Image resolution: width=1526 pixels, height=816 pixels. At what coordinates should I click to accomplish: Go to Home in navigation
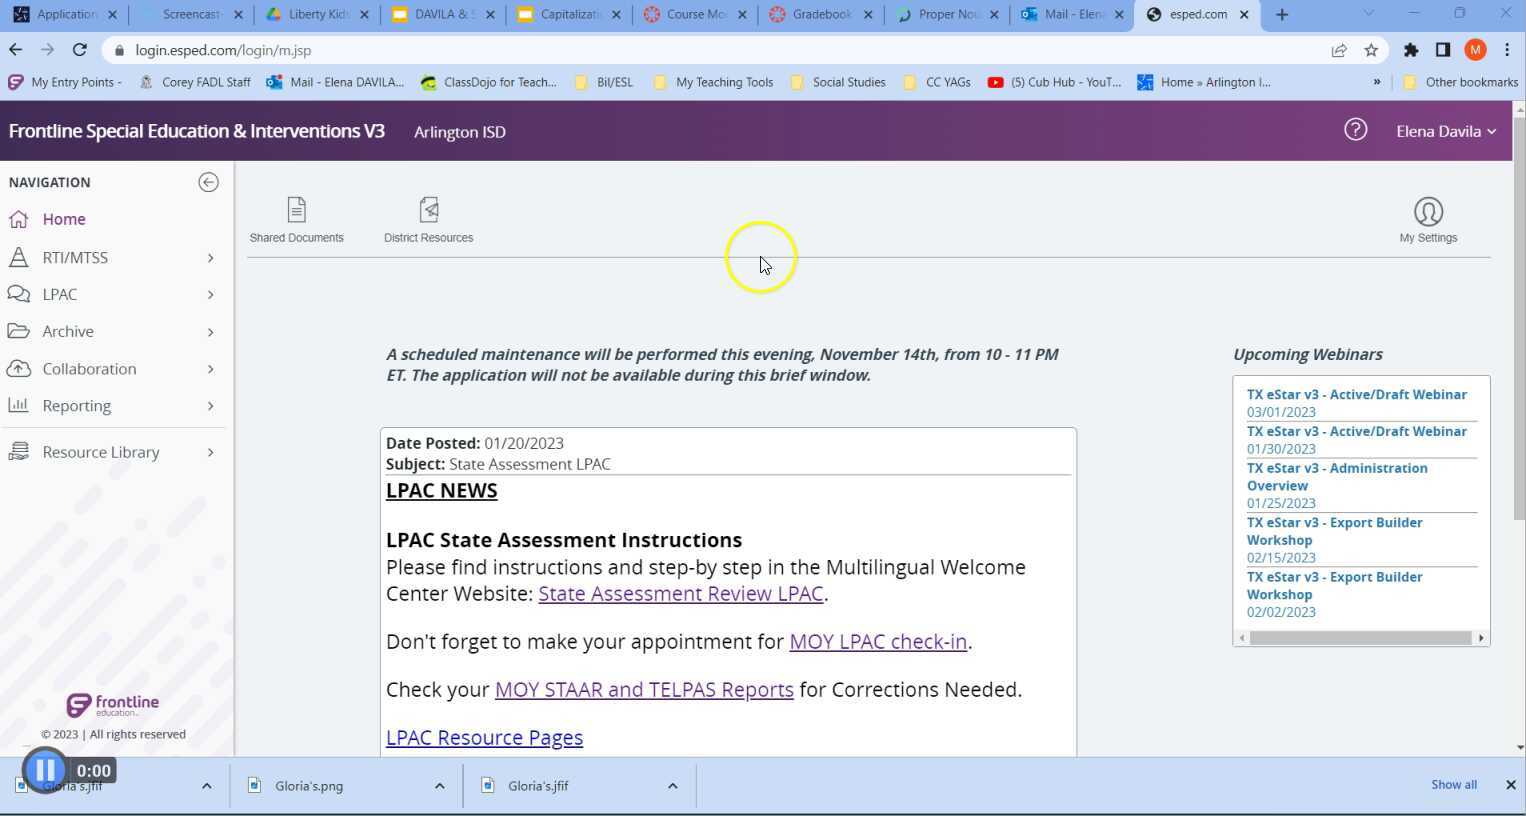click(x=64, y=219)
